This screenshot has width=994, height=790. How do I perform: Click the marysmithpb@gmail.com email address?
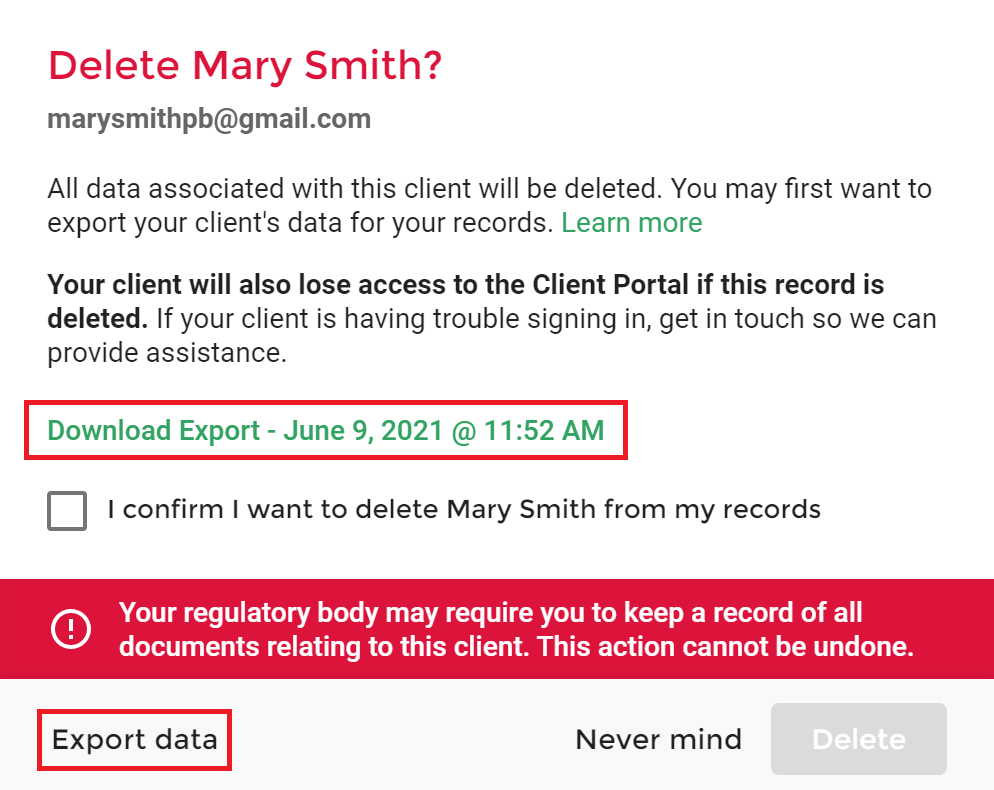[x=209, y=119]
